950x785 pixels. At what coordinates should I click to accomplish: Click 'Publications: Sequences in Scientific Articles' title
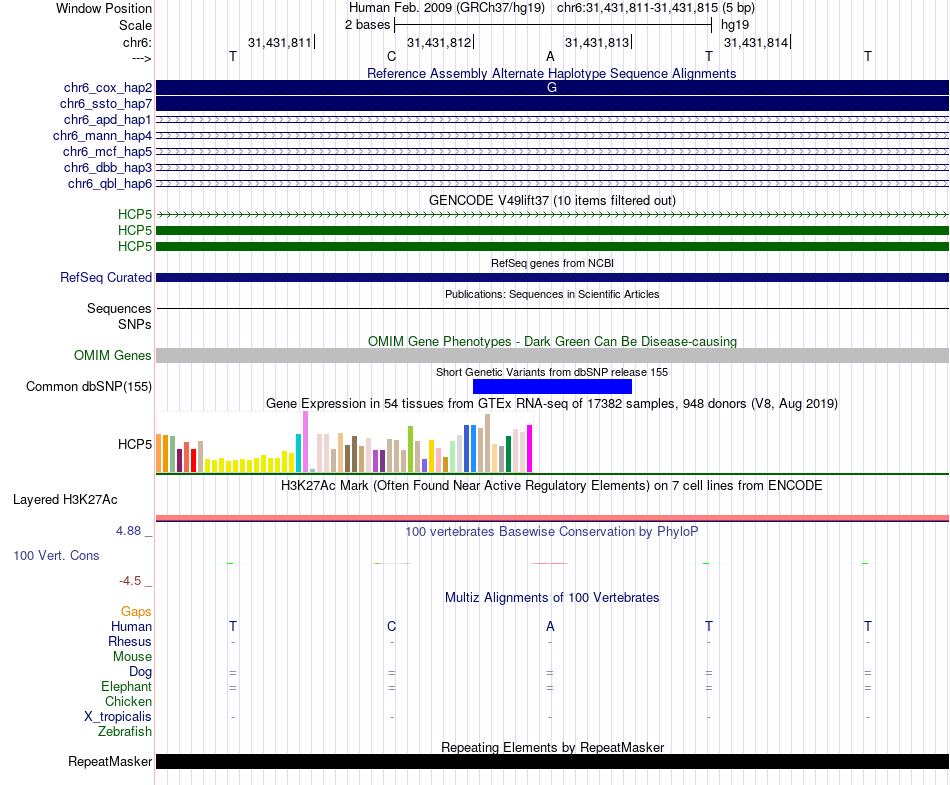point(552,294)
